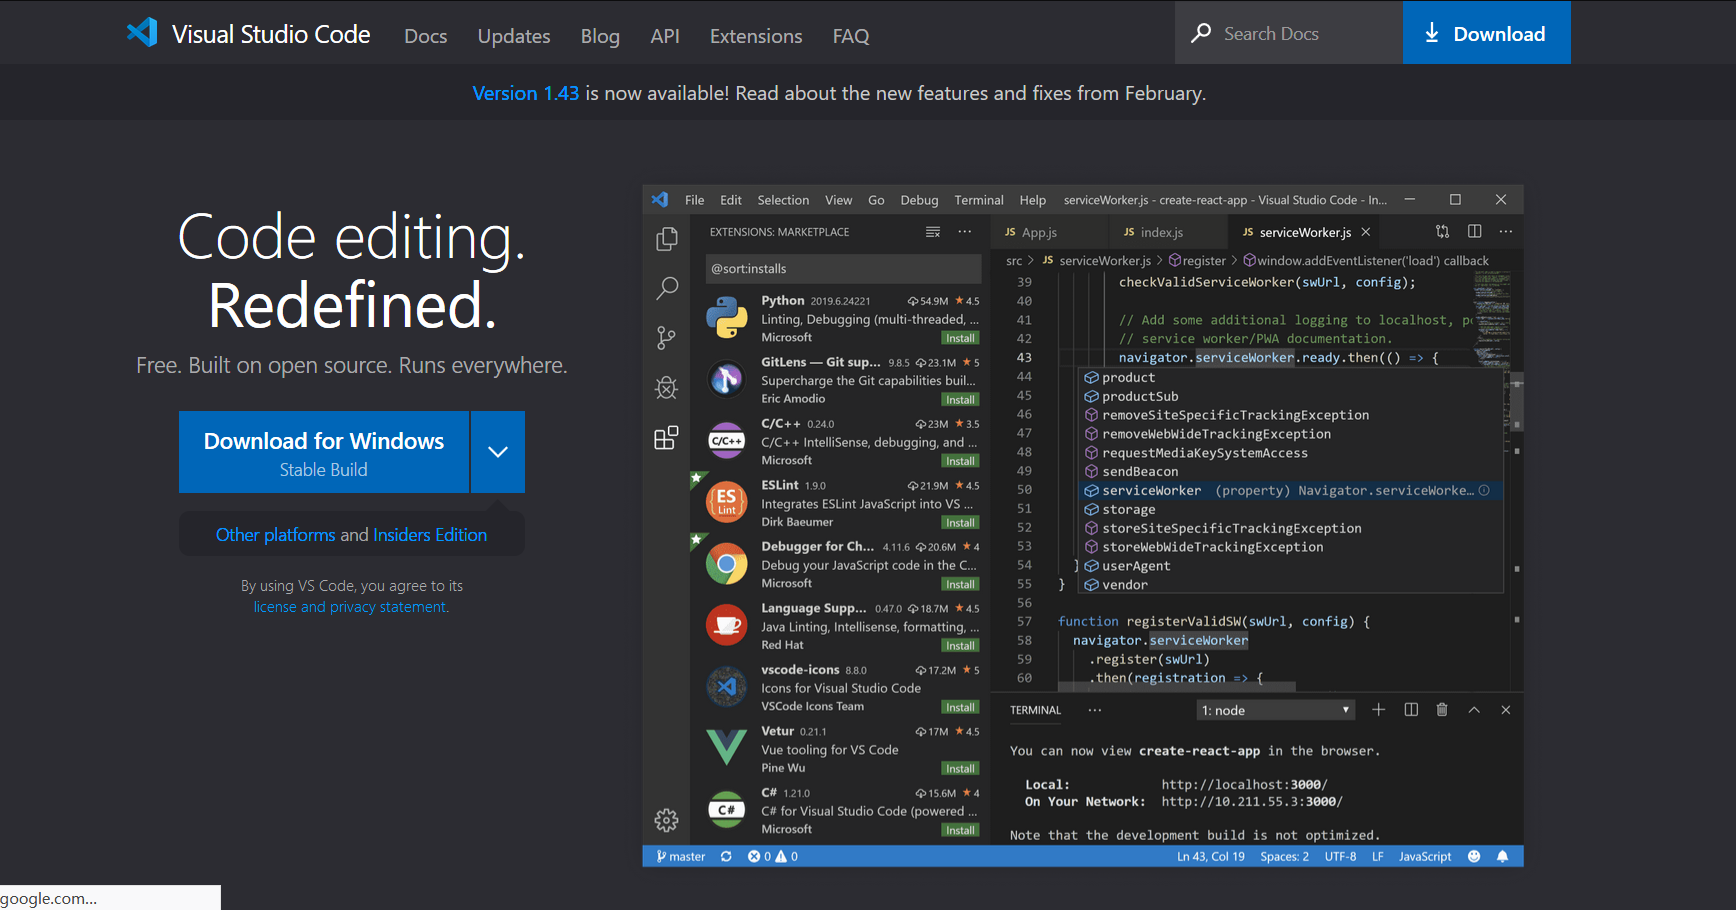Open extensions panel more actions ellipsis

coord(965,232)
